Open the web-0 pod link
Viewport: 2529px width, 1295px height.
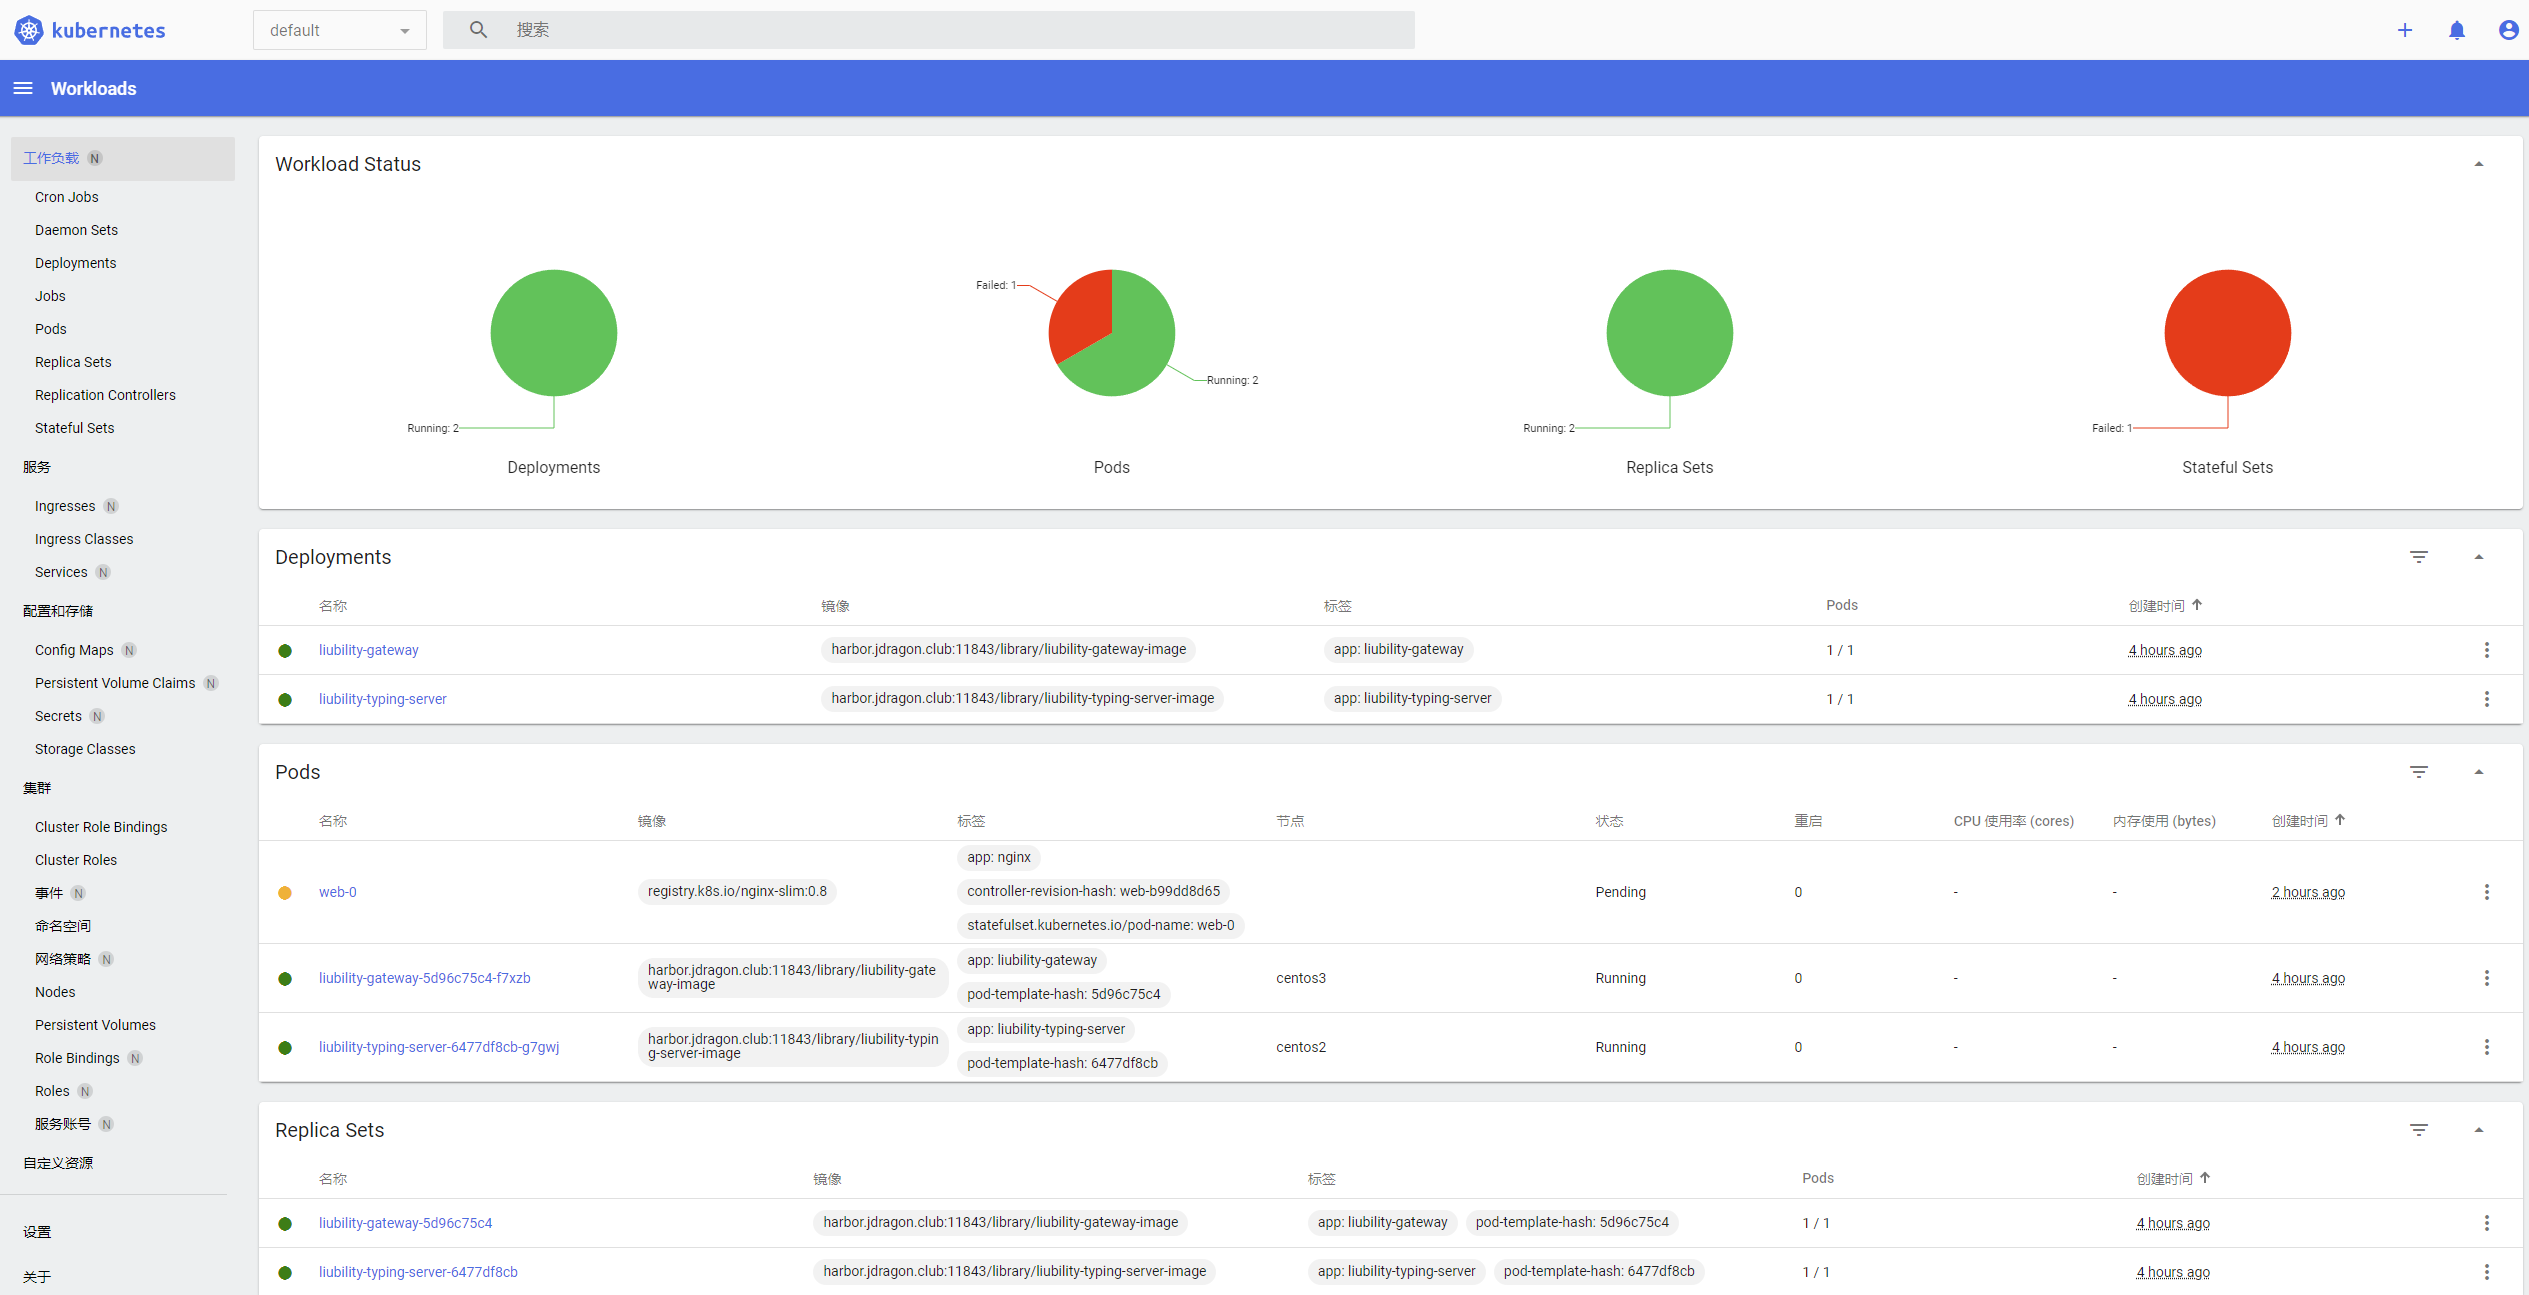(337, 892)
